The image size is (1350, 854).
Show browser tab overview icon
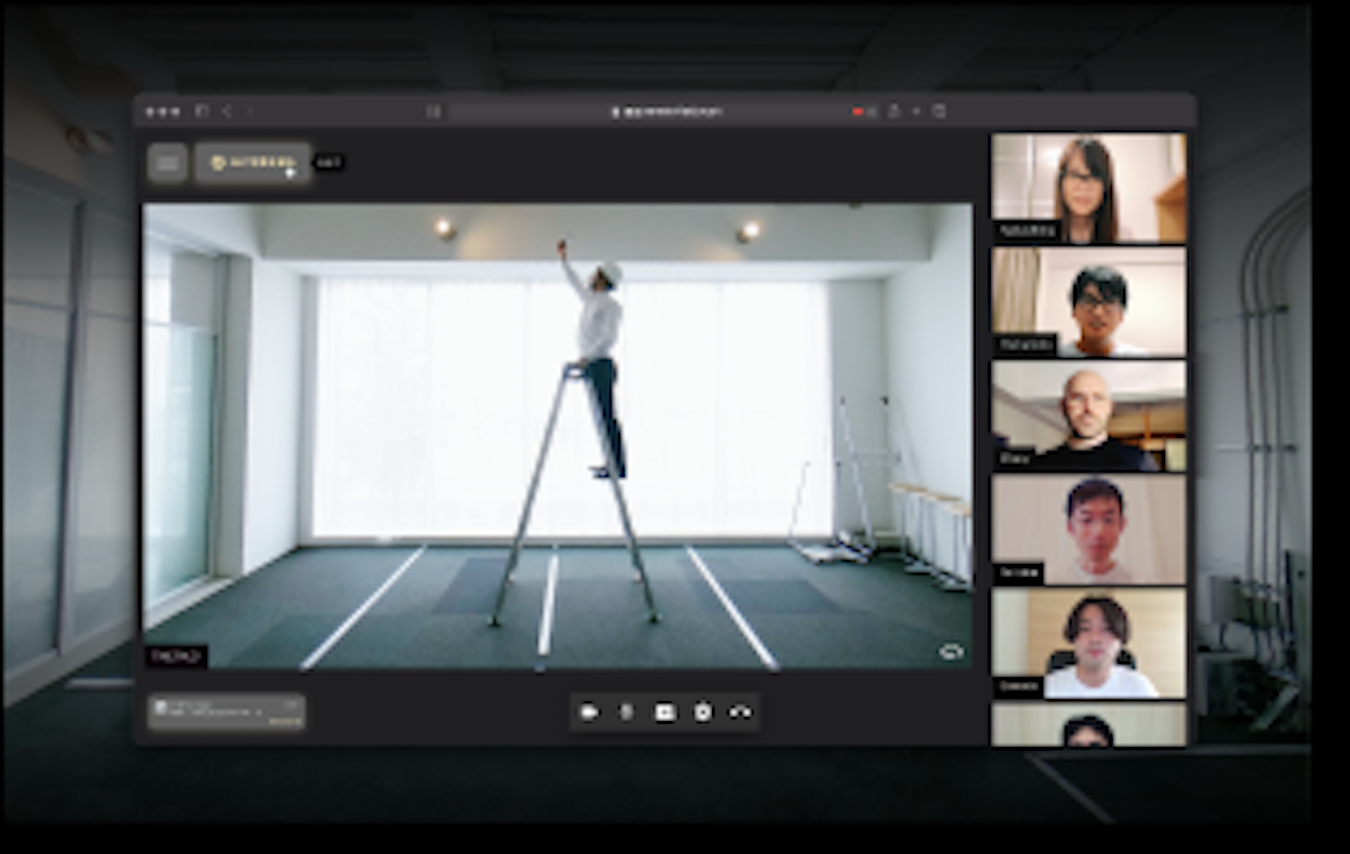point(939,112)
